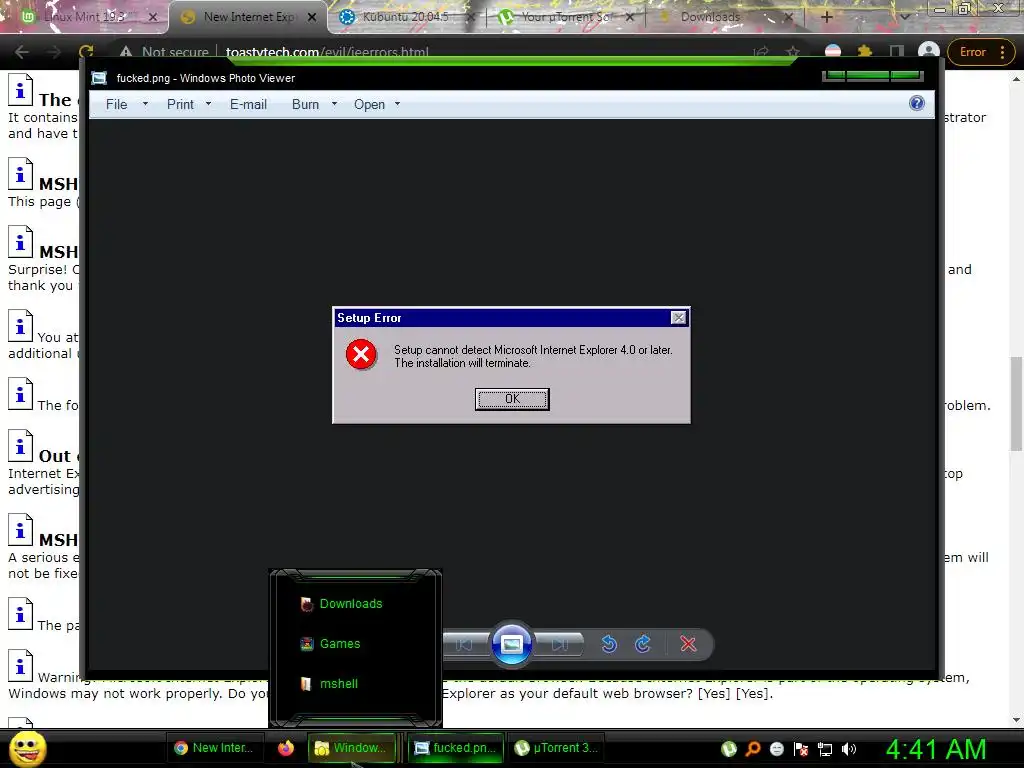
Task: Rotate image clockwise
Action: (x=643, y=645)
